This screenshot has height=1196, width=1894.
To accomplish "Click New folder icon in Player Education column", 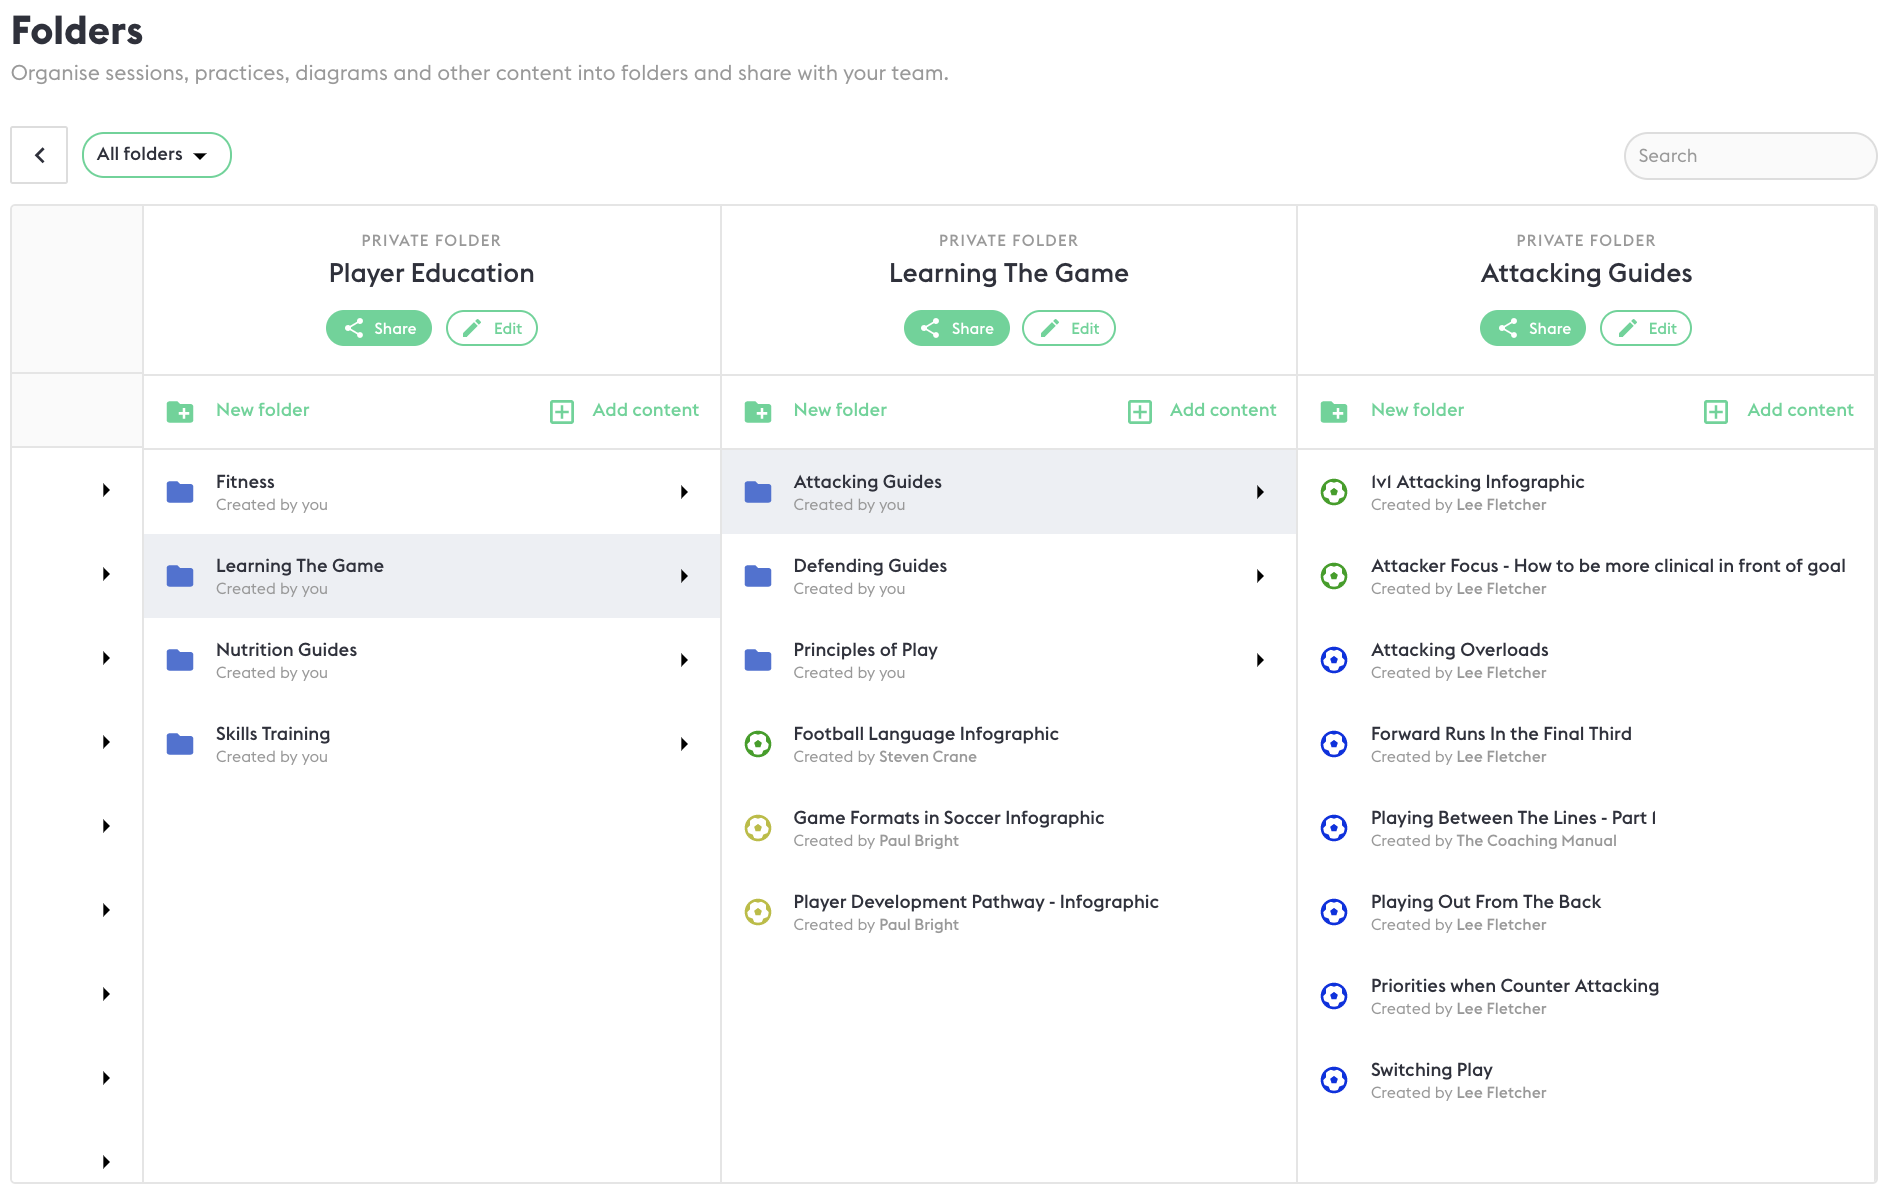I will 180,411.
